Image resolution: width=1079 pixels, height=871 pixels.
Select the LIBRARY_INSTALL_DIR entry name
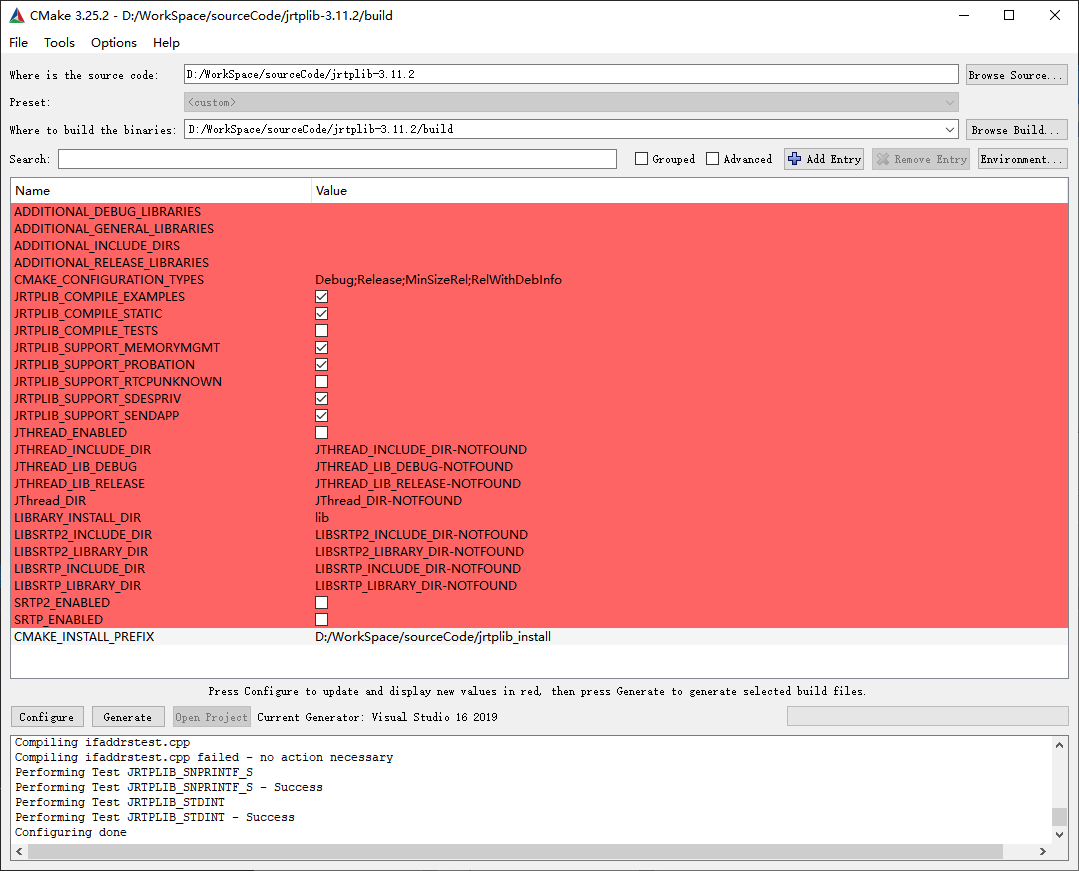pyautogui.click(x=78, y=517)
